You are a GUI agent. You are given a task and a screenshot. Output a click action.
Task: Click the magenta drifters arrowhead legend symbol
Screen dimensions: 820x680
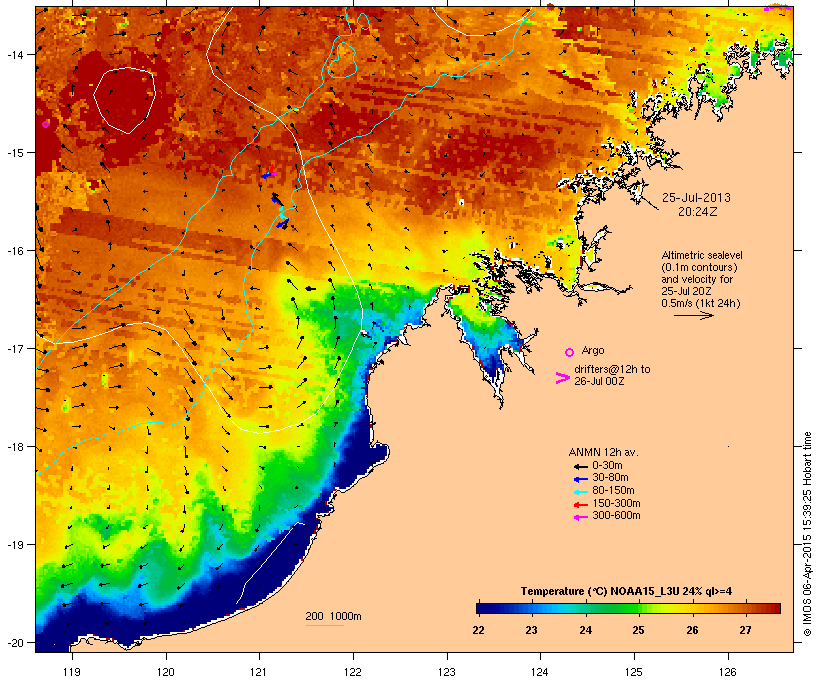(562, 378)
